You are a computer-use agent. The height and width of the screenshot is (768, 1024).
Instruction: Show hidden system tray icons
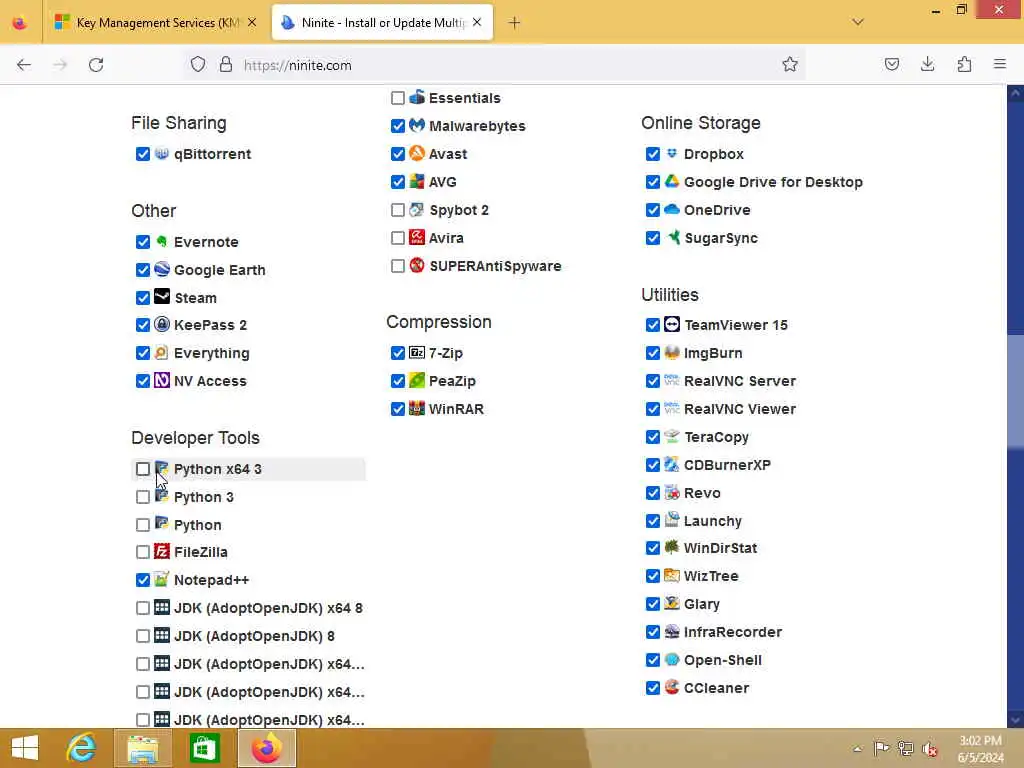pos(857,748)
